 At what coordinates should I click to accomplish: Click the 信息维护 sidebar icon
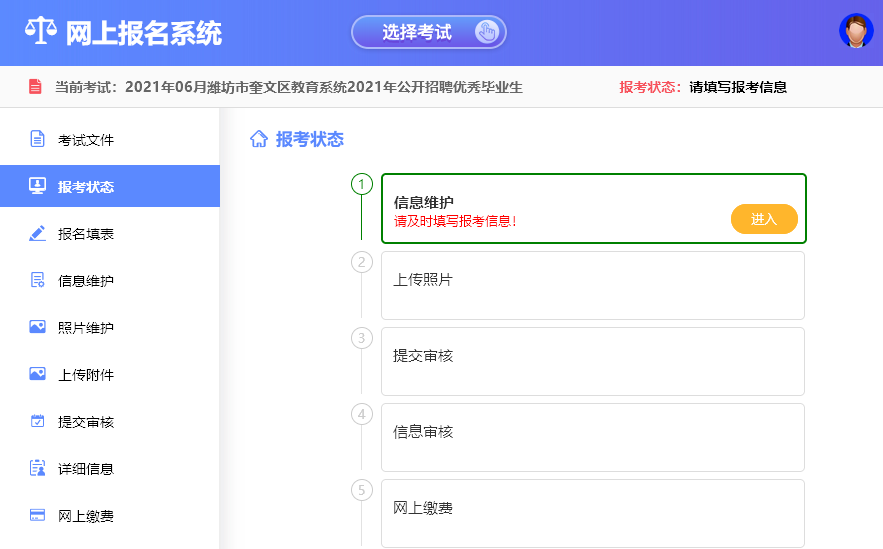click(37, 280)
